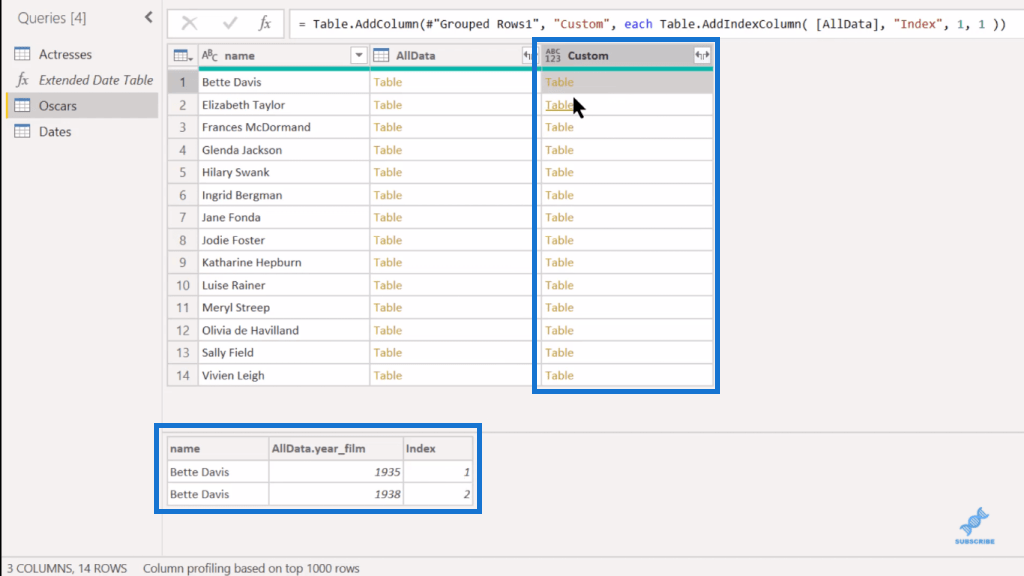Confirm the formula with the checkmark icon
This screenshot has height=576, width=1024.
pos(229,24)
